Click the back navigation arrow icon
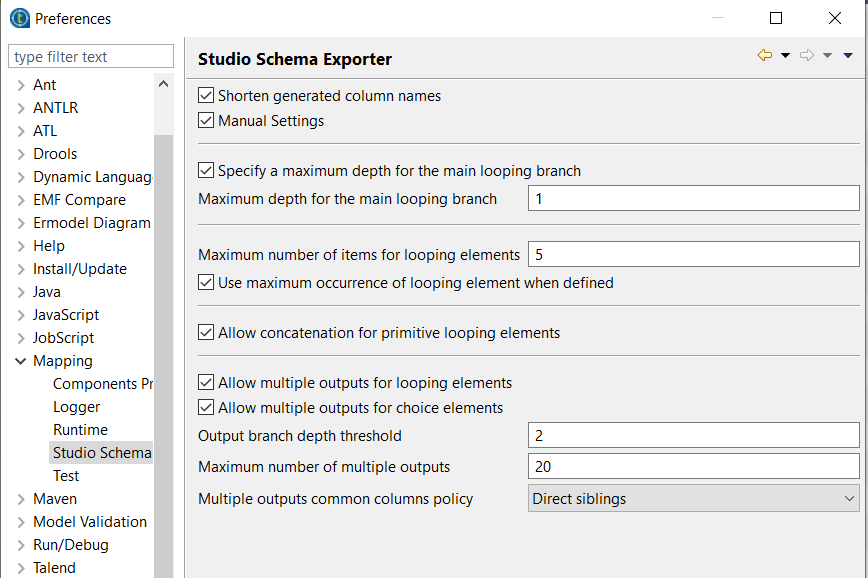Image resolution: width=868 pixels, height=578 pixels. (x=765, y=56)
